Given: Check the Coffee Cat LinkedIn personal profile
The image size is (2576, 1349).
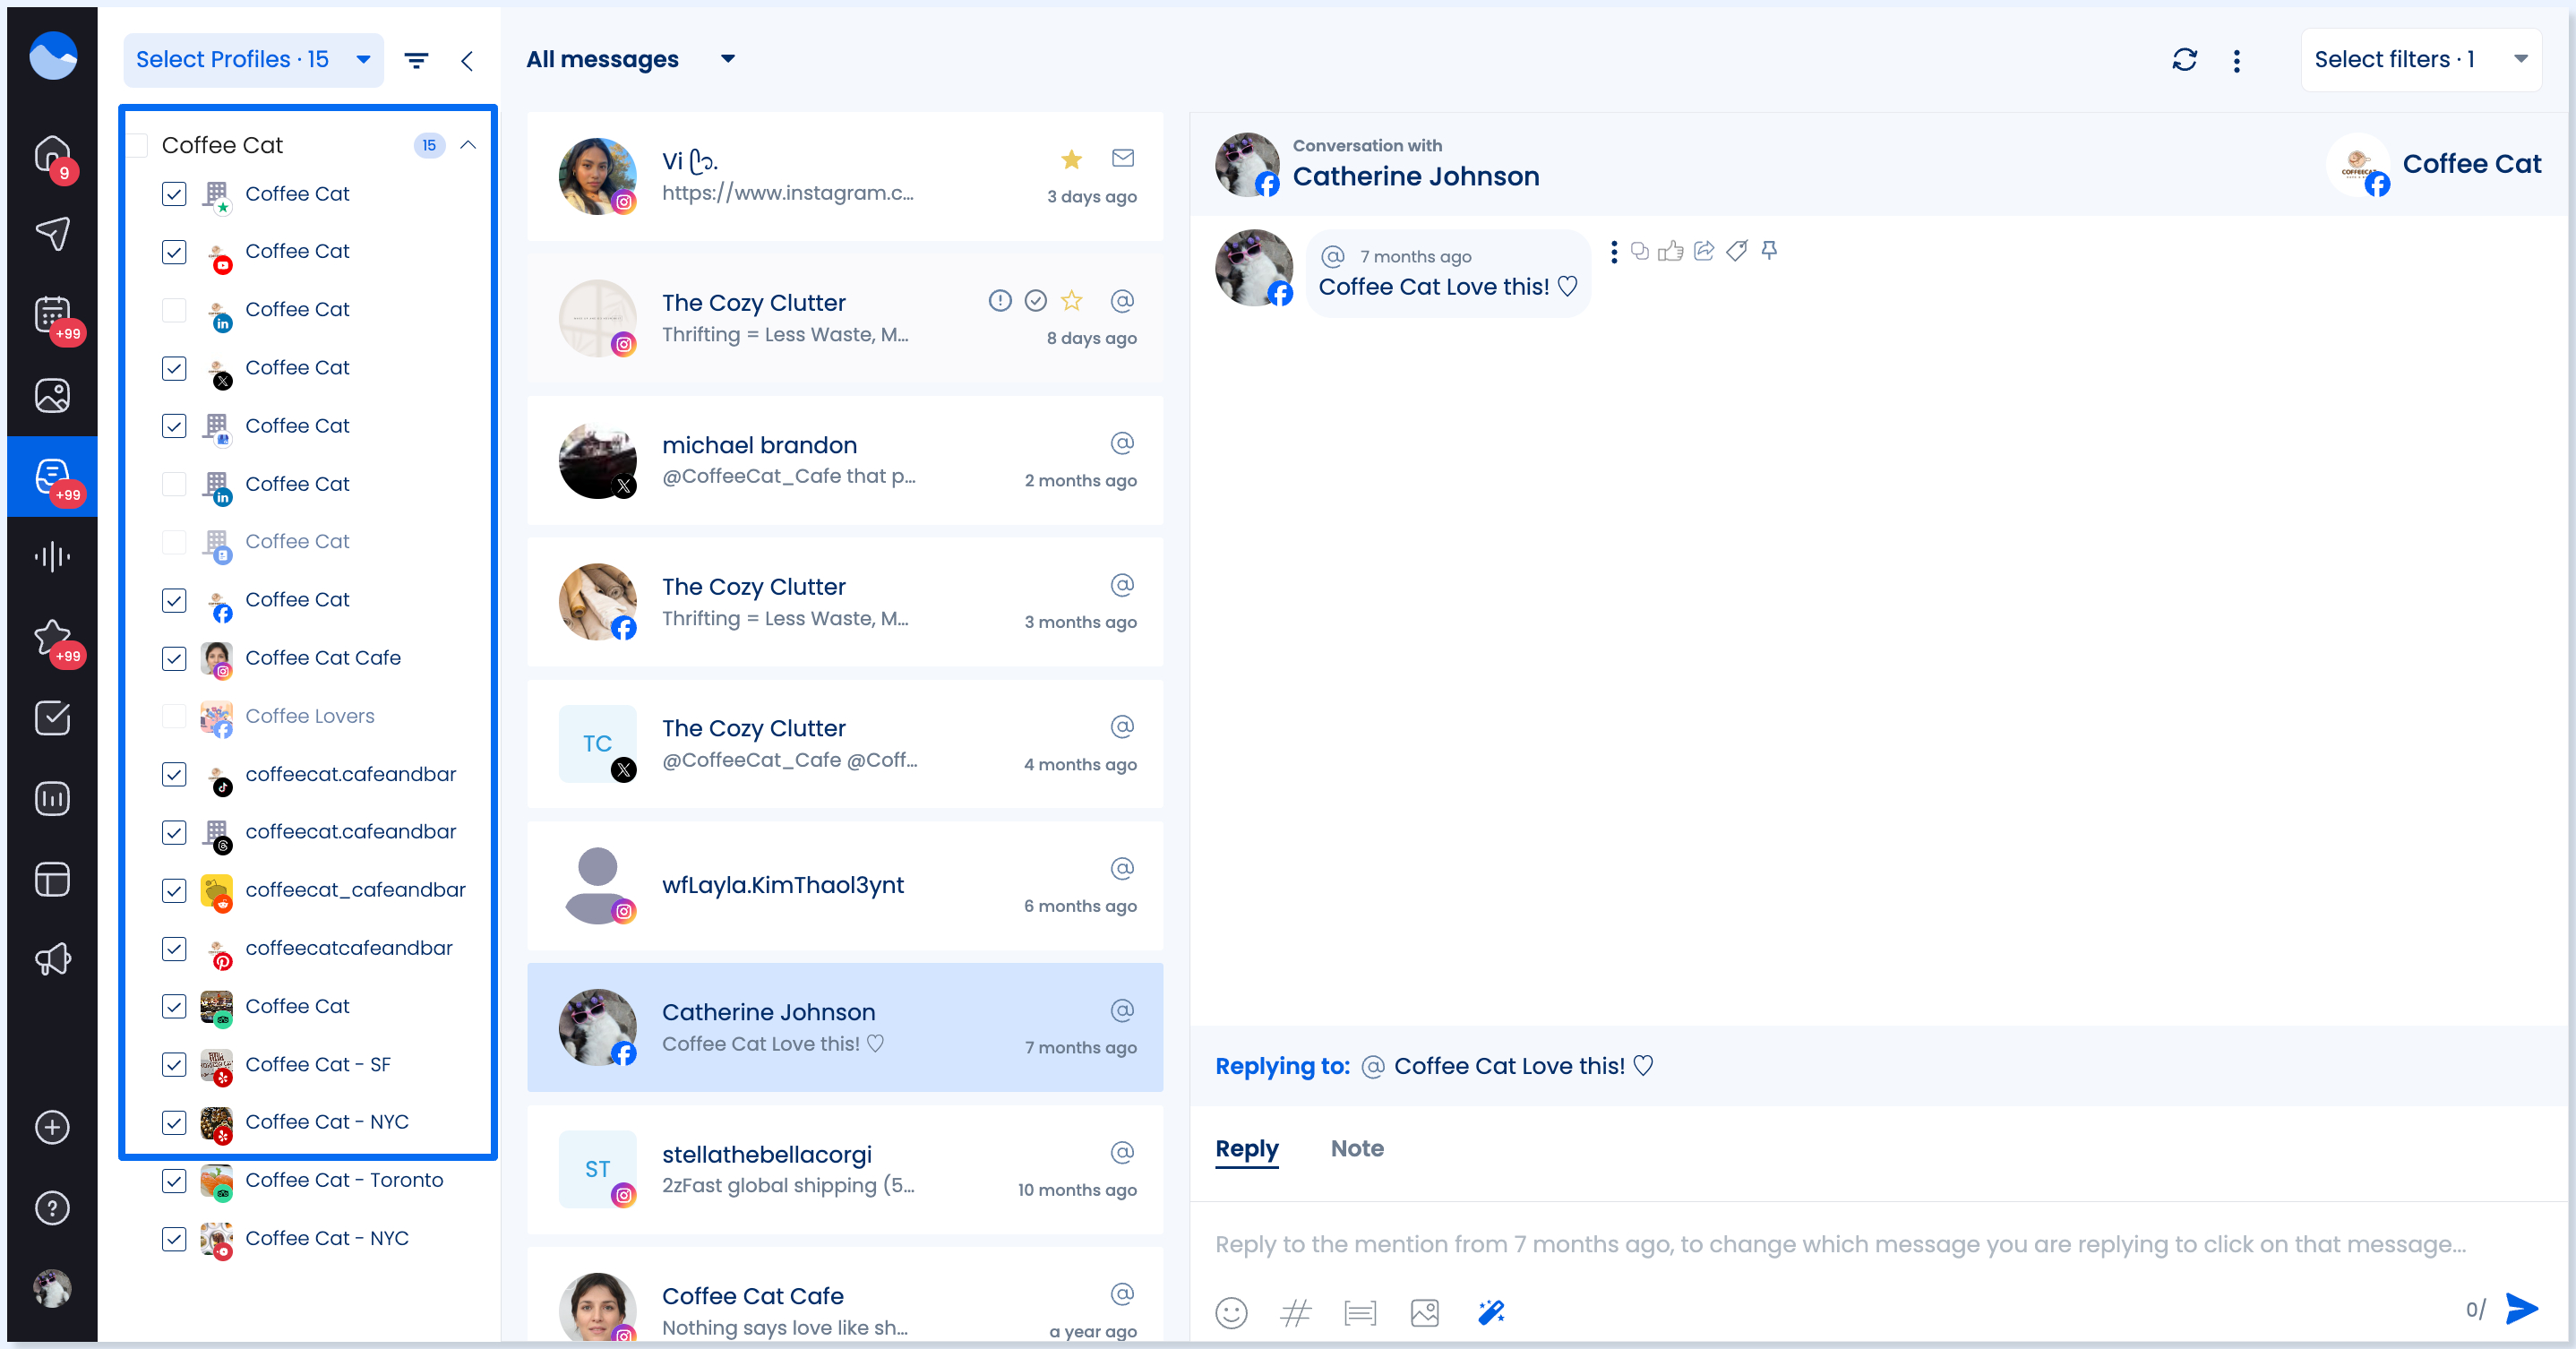Looking at the screenshot, I should pyautogui.click(x=174, y=310).
